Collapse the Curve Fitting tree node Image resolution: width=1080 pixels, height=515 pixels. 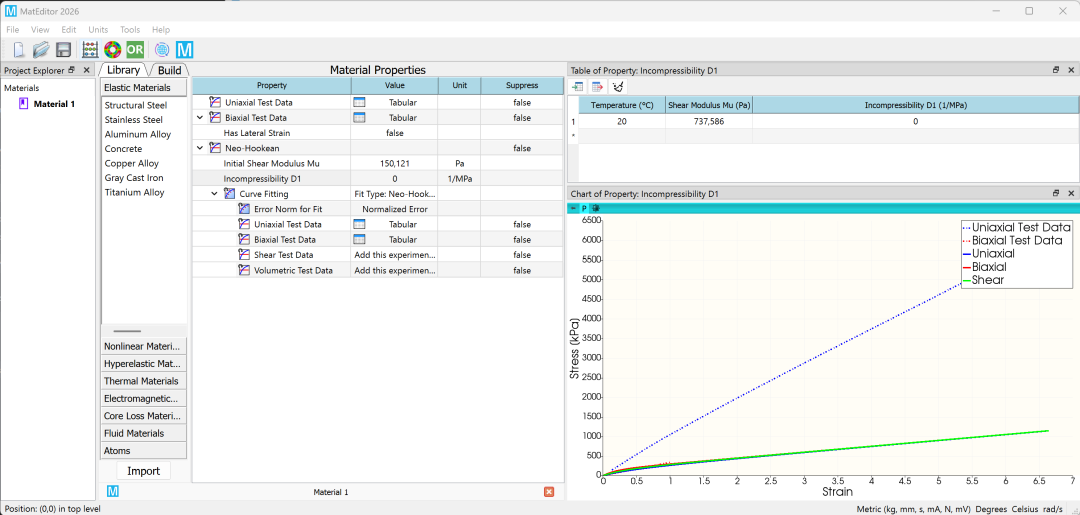[x=215, y=194]
